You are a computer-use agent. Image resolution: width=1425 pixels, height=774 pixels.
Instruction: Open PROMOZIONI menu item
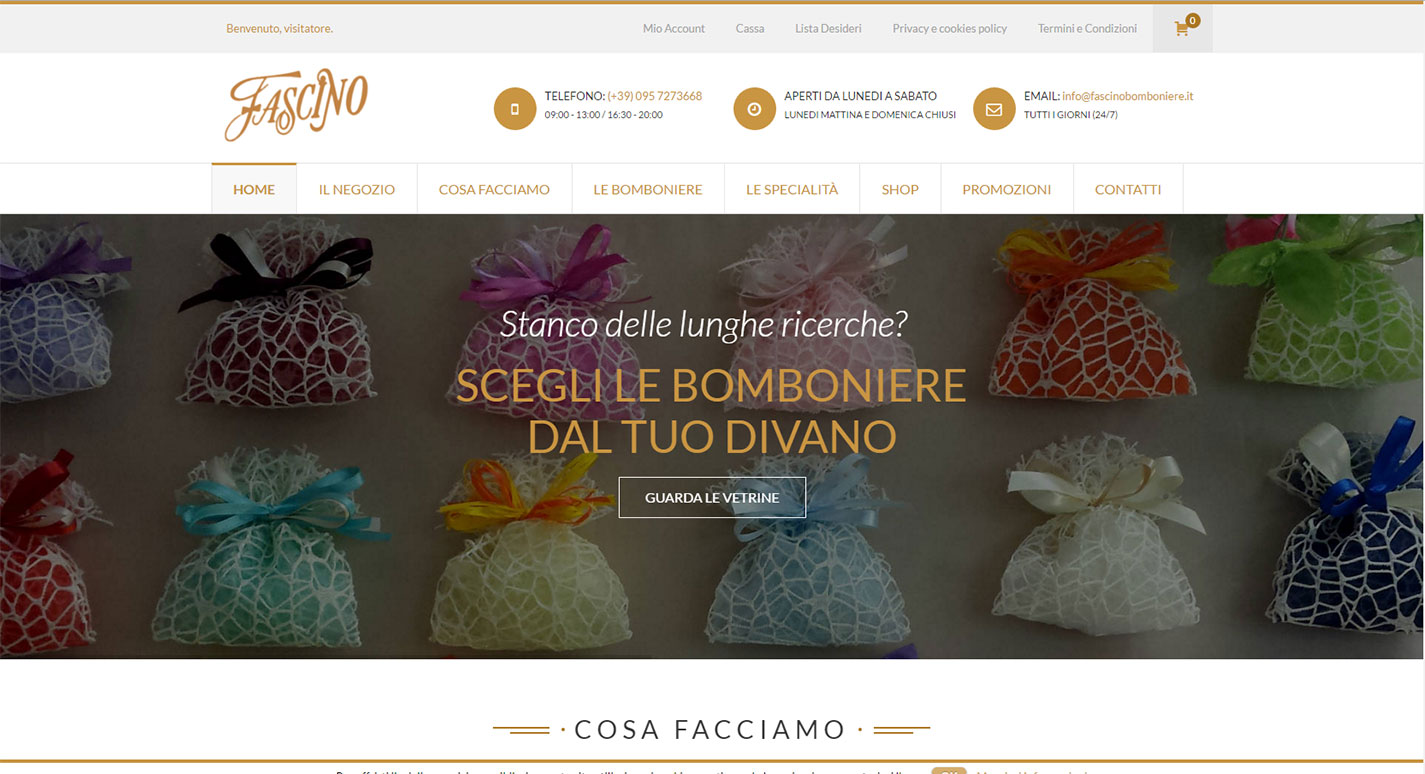[x=1007, y=189]
